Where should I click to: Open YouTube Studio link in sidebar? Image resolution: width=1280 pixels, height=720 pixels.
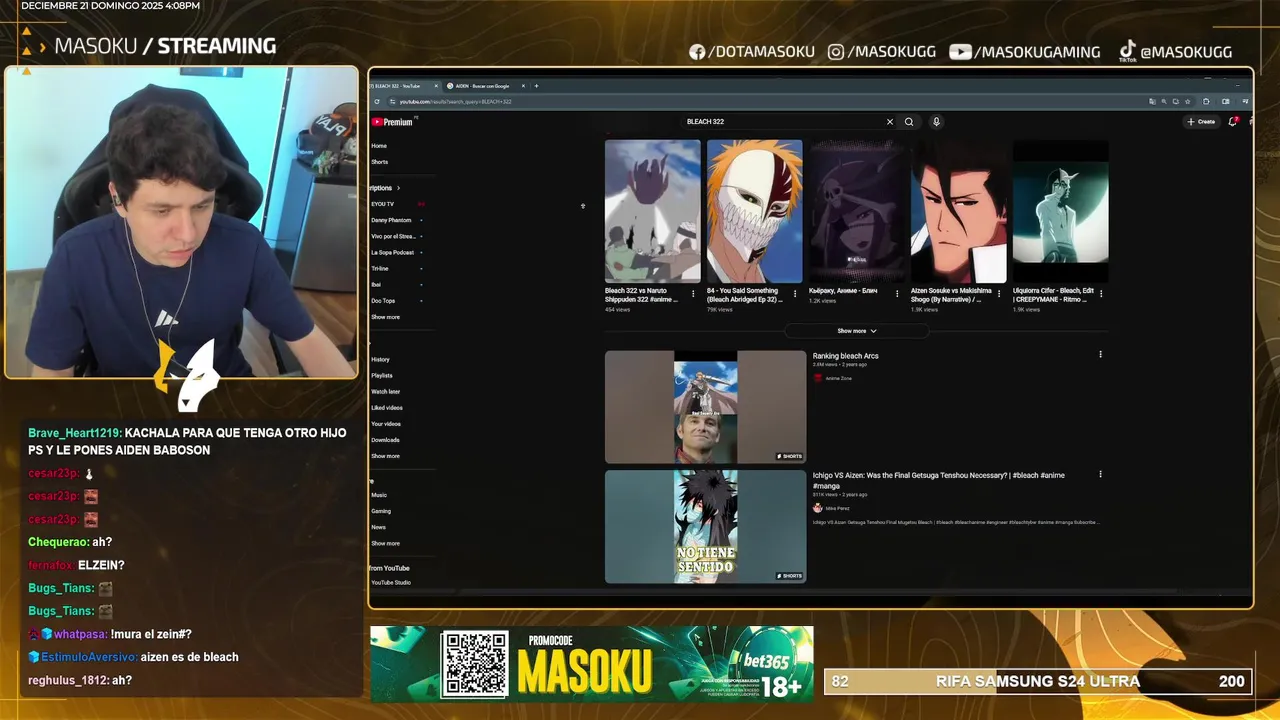(391, 582)
